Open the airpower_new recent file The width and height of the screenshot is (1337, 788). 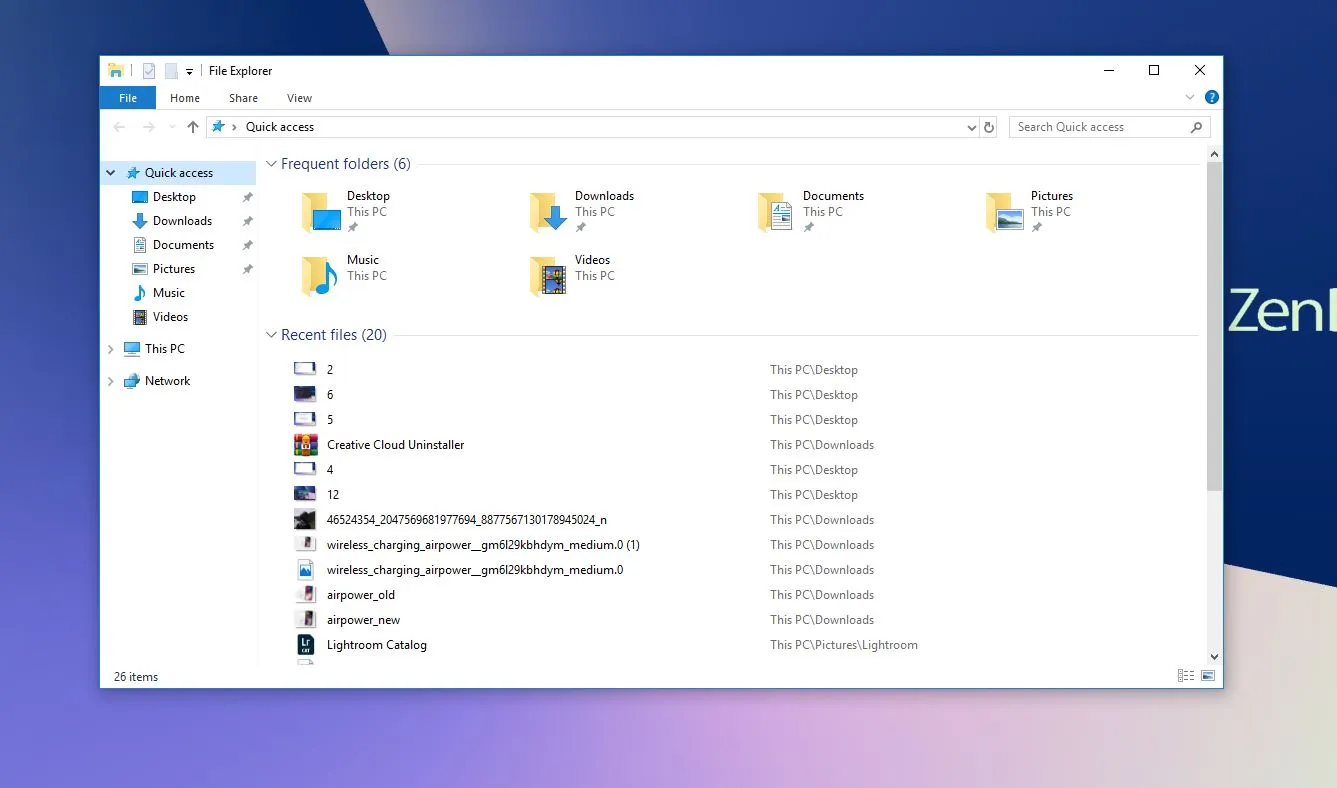coord(363,620)
